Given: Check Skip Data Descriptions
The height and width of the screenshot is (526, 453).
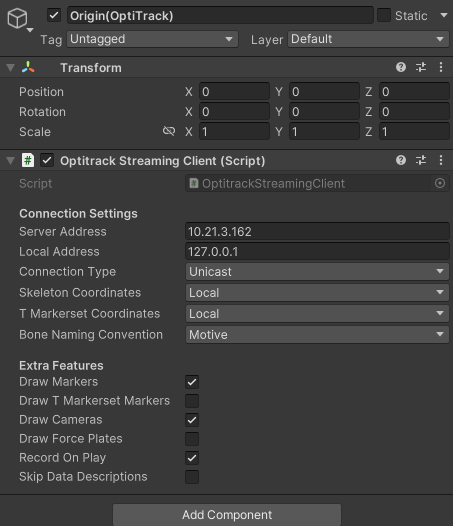Looking at the screenshot, I should coord(192,477).
